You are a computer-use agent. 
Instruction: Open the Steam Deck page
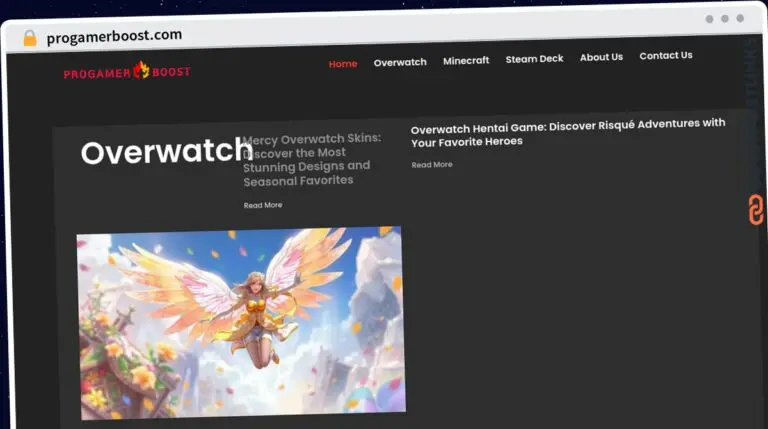(534, 59)
